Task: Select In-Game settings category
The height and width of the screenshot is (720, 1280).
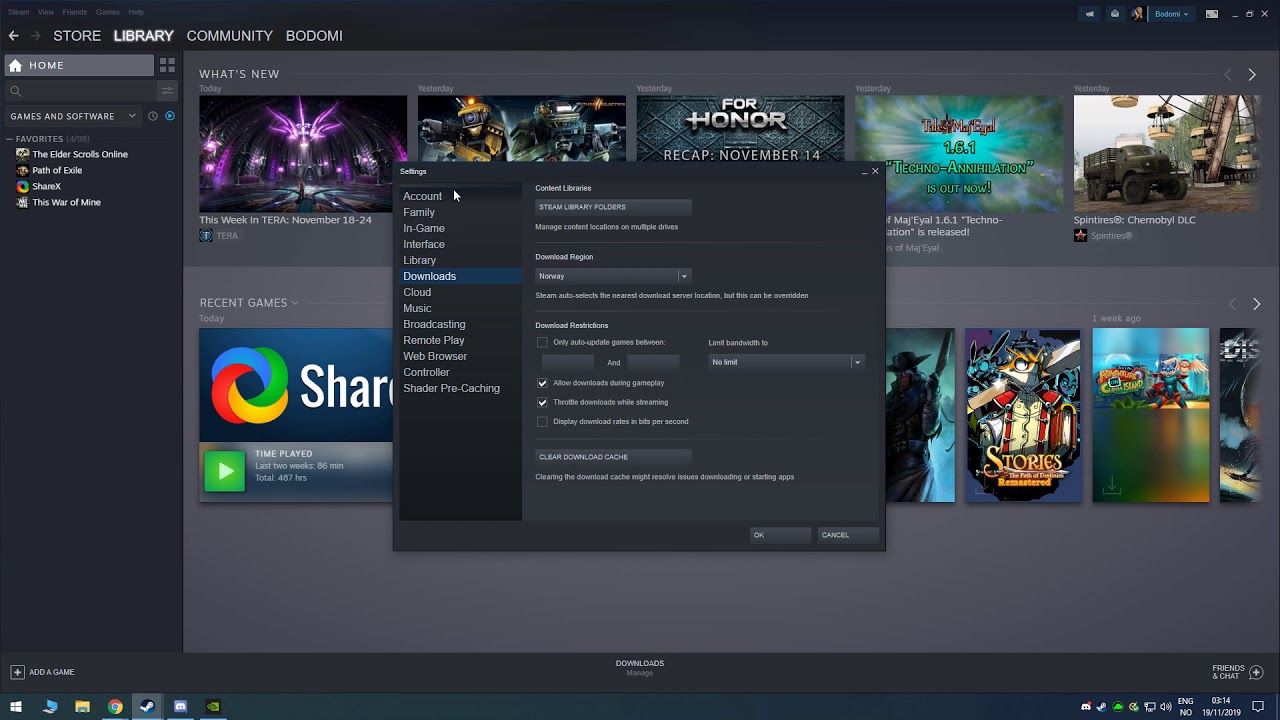Action: [x=424, y=228]
